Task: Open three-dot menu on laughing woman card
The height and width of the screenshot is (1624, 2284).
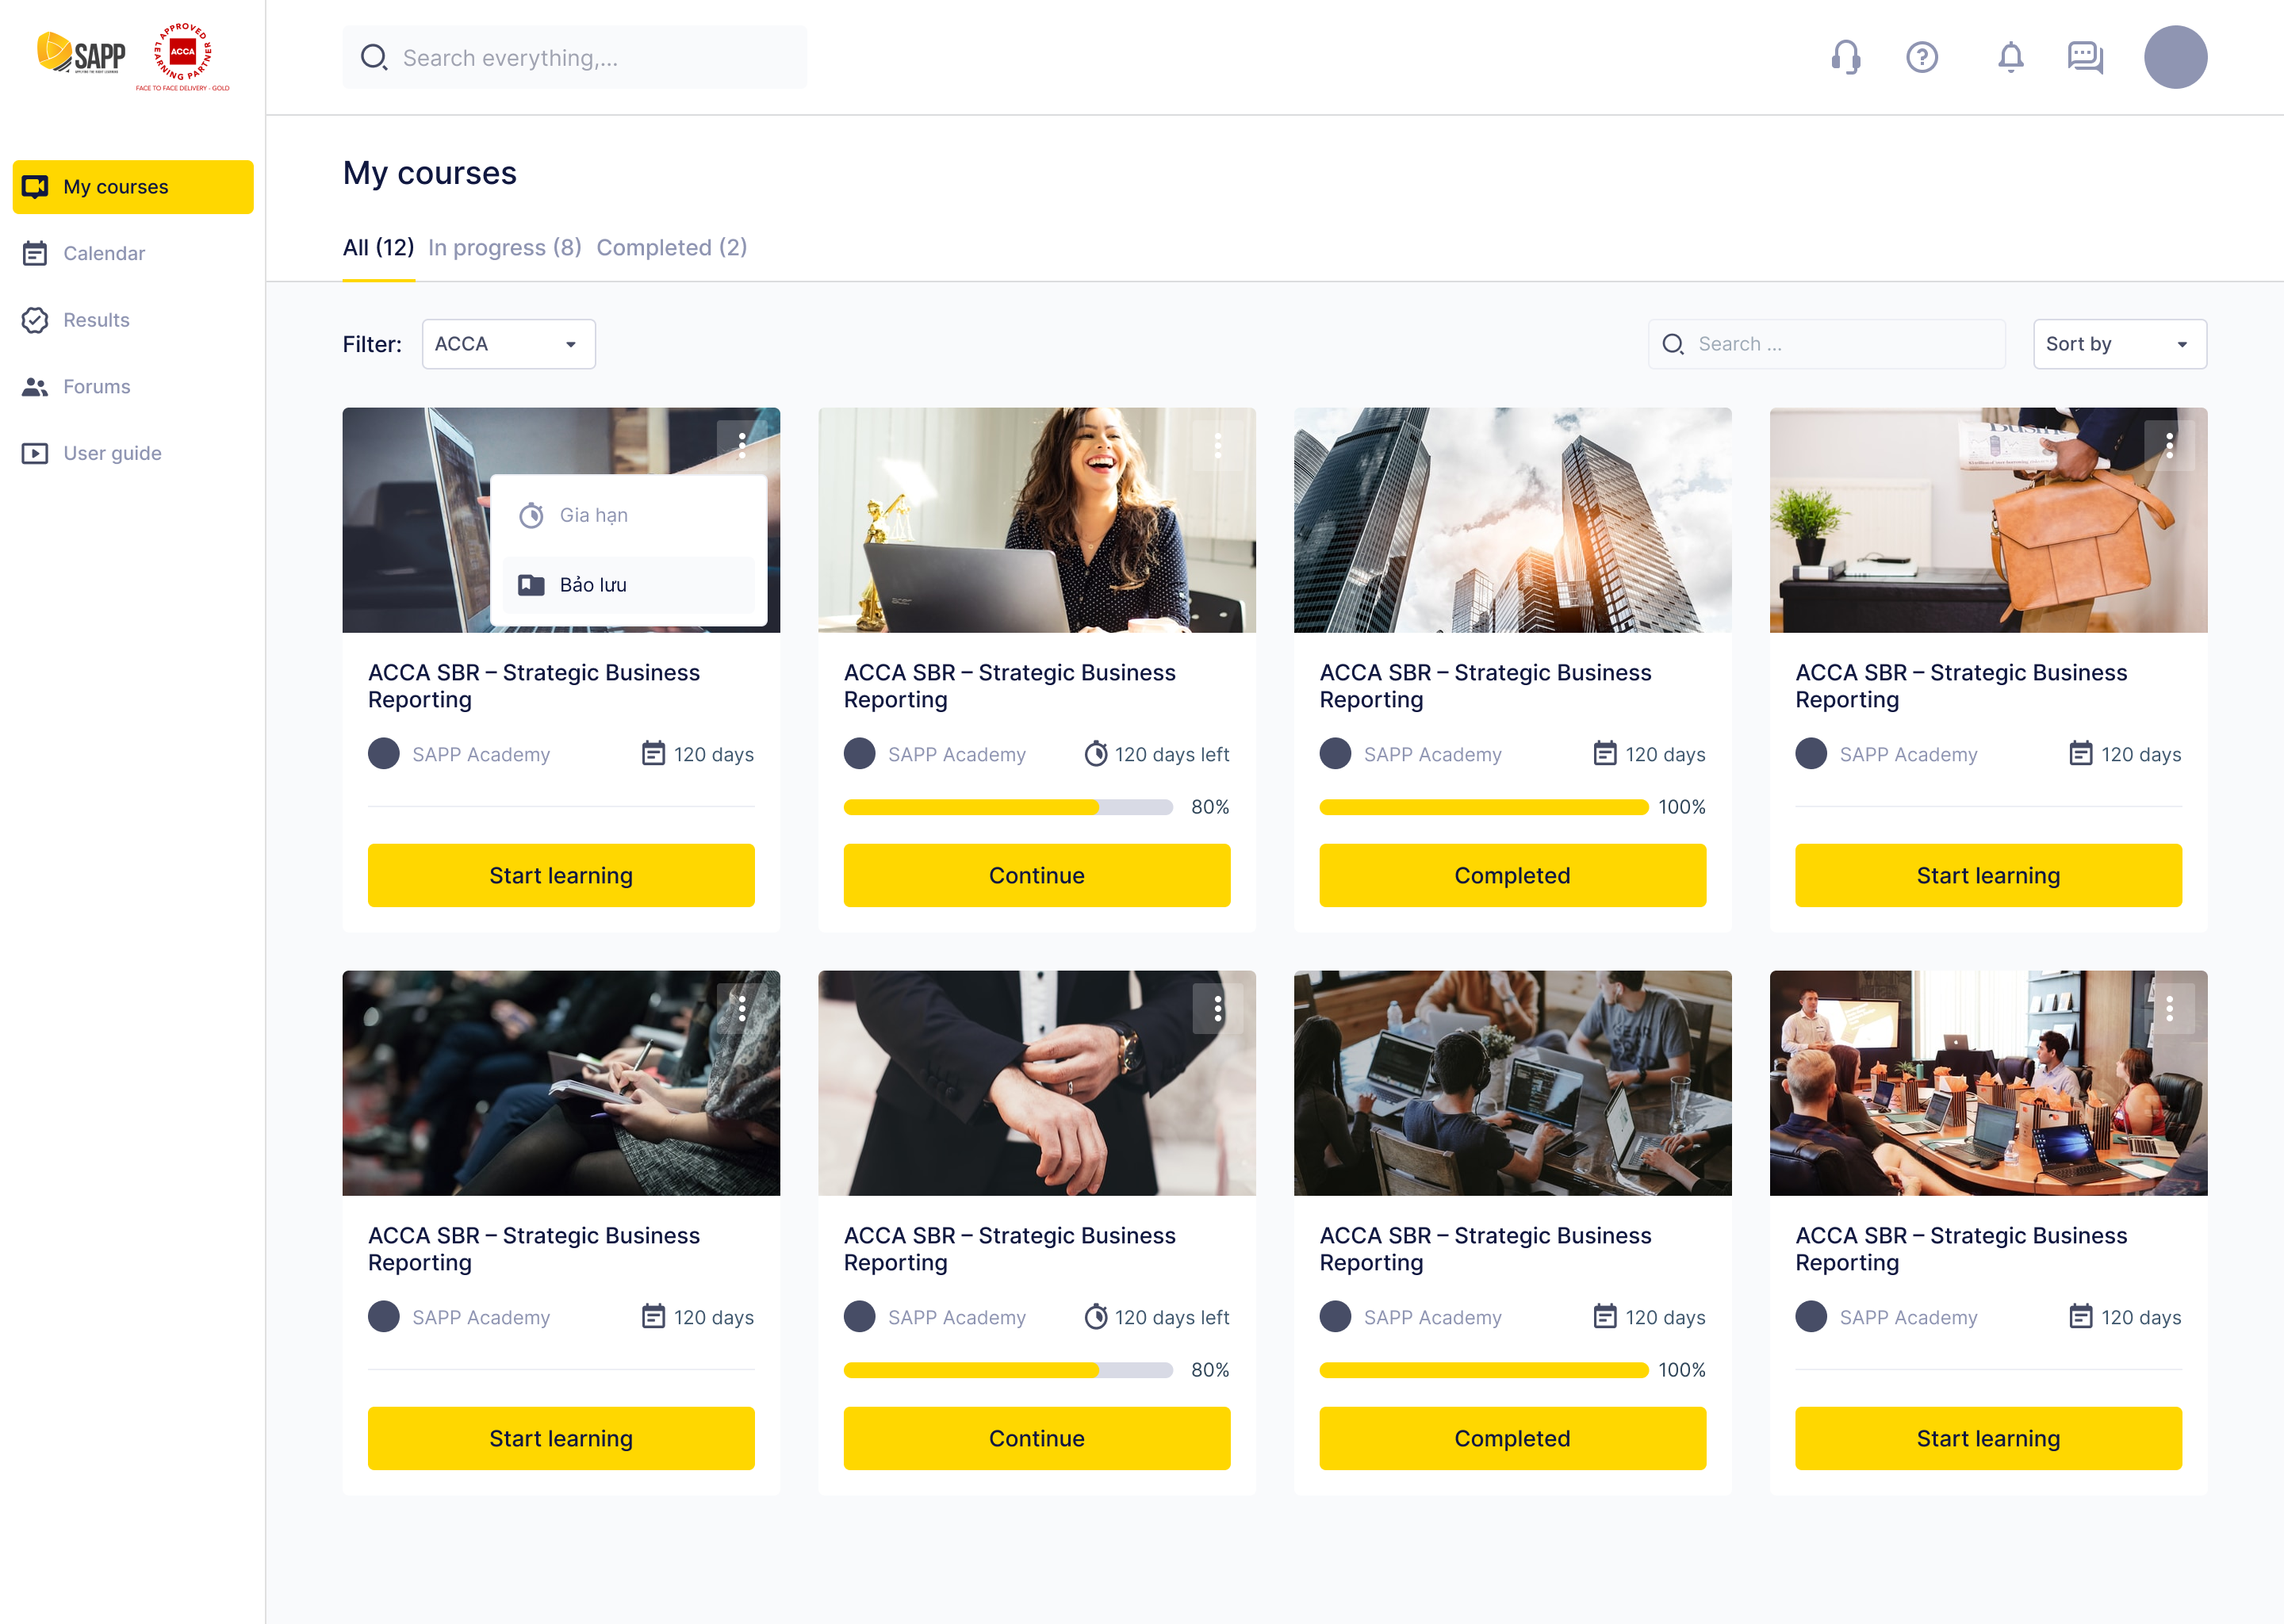Action: 1217,446
